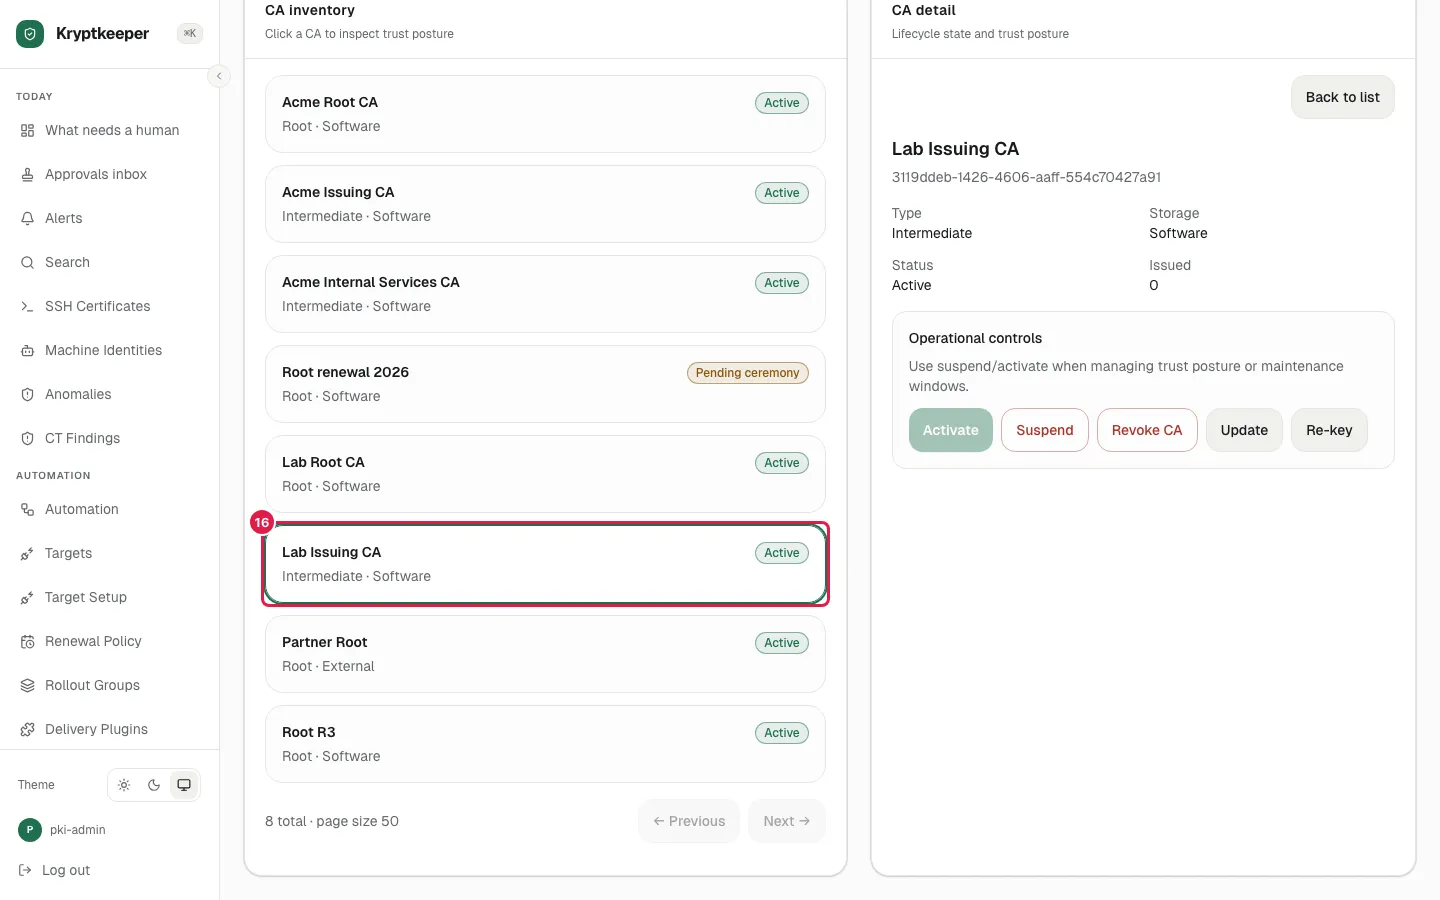Click the Rollout Groups layers icon
Image resolution: width=1440 pixels, height=900 pixels.
(27, 686)
